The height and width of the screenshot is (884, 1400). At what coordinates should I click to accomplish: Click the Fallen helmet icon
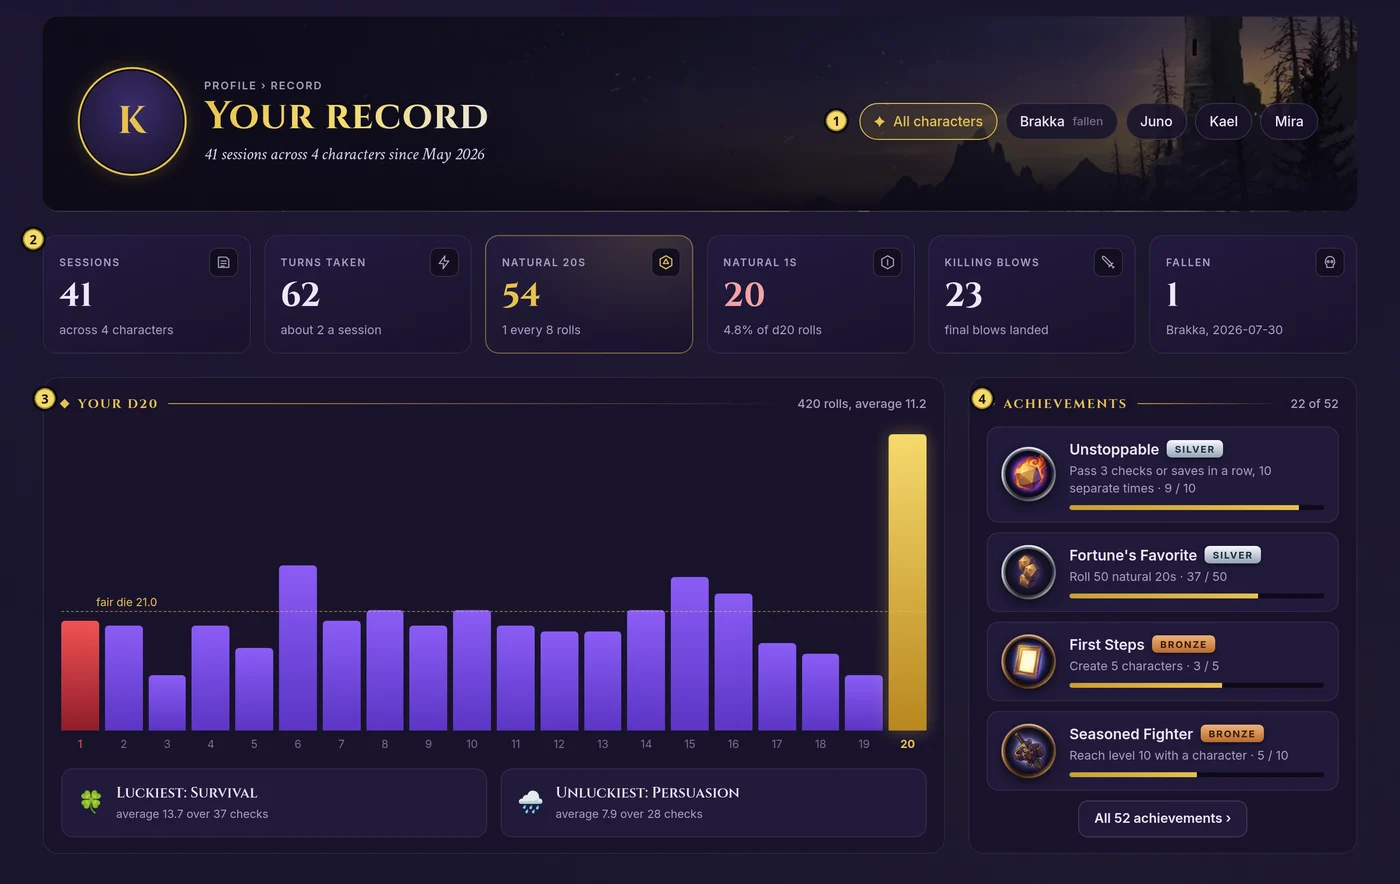tap(1329, 262)
